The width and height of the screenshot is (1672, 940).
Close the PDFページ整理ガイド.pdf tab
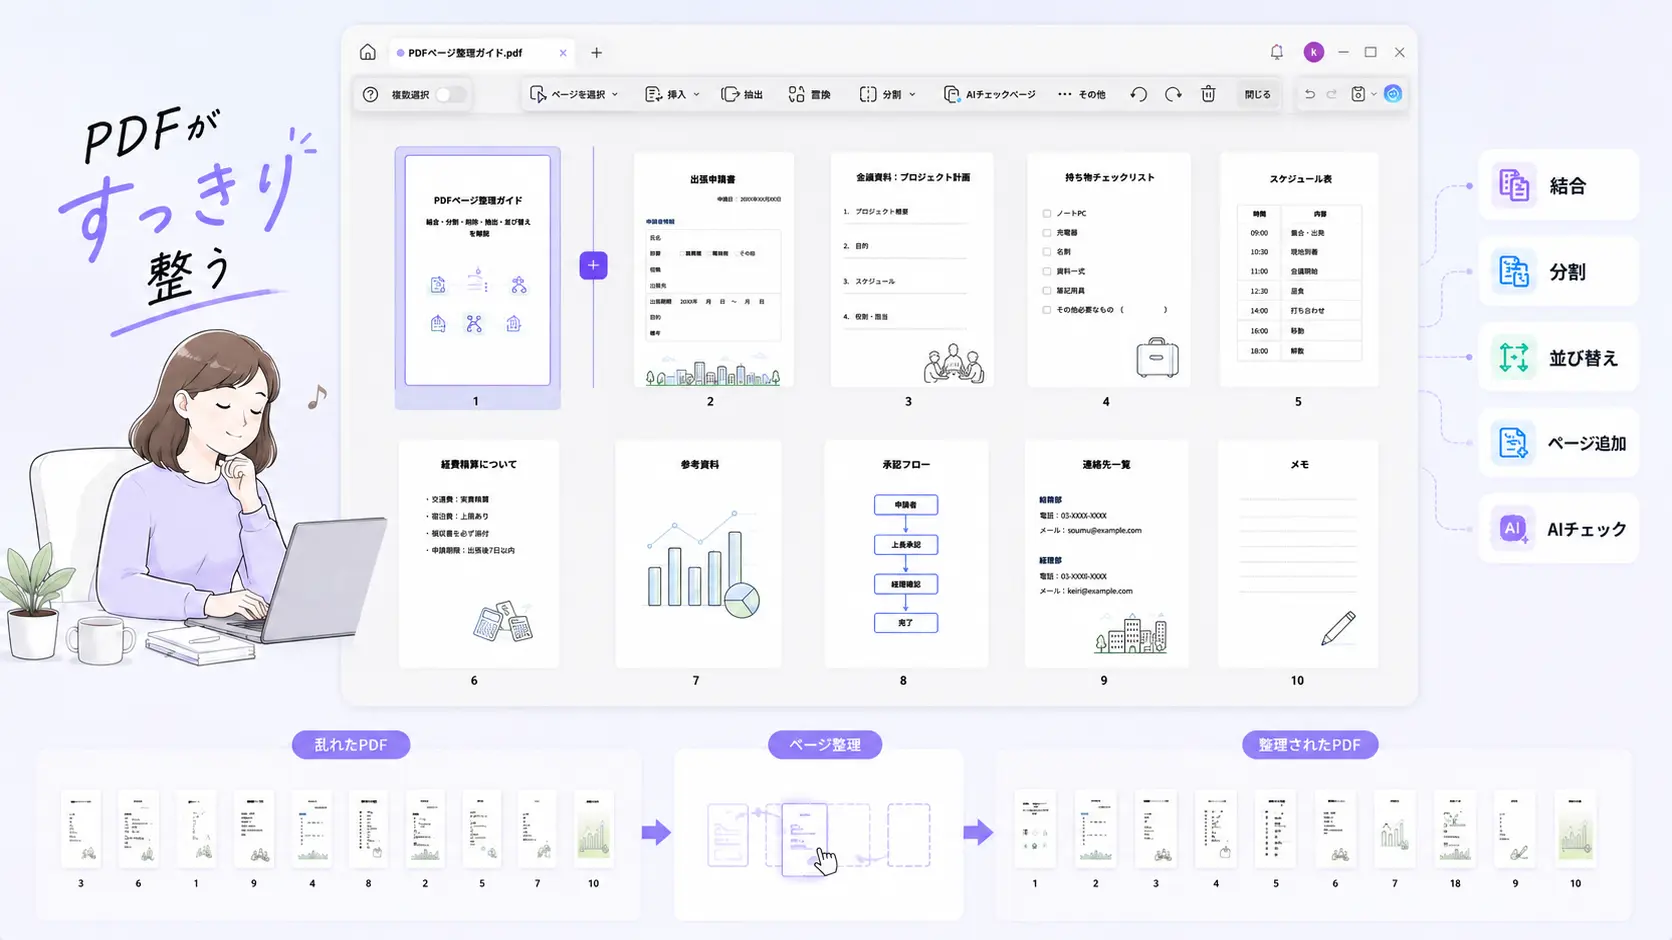click(x=563, y=53)
